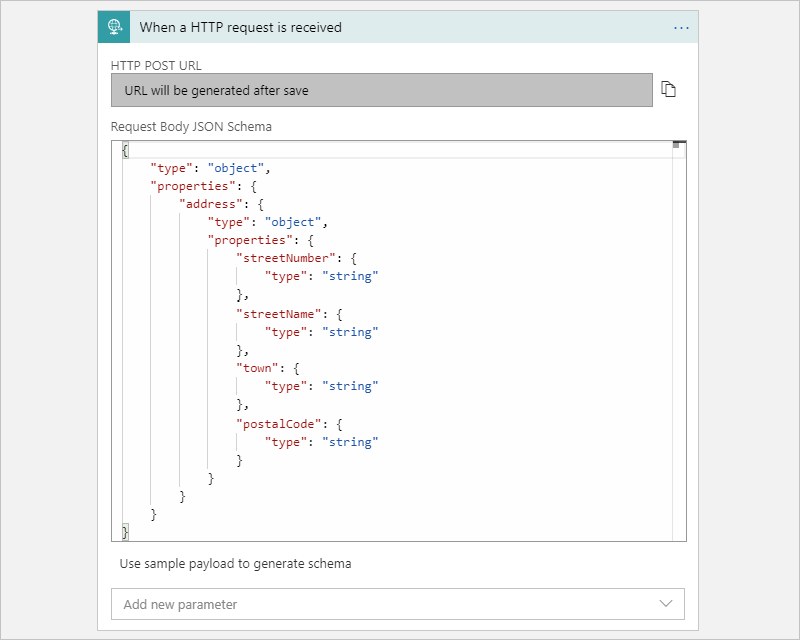Image resolution: width=800 pixels, height=640 pixels.
Task: Click the first "type": "object" line
Action: 210,167
